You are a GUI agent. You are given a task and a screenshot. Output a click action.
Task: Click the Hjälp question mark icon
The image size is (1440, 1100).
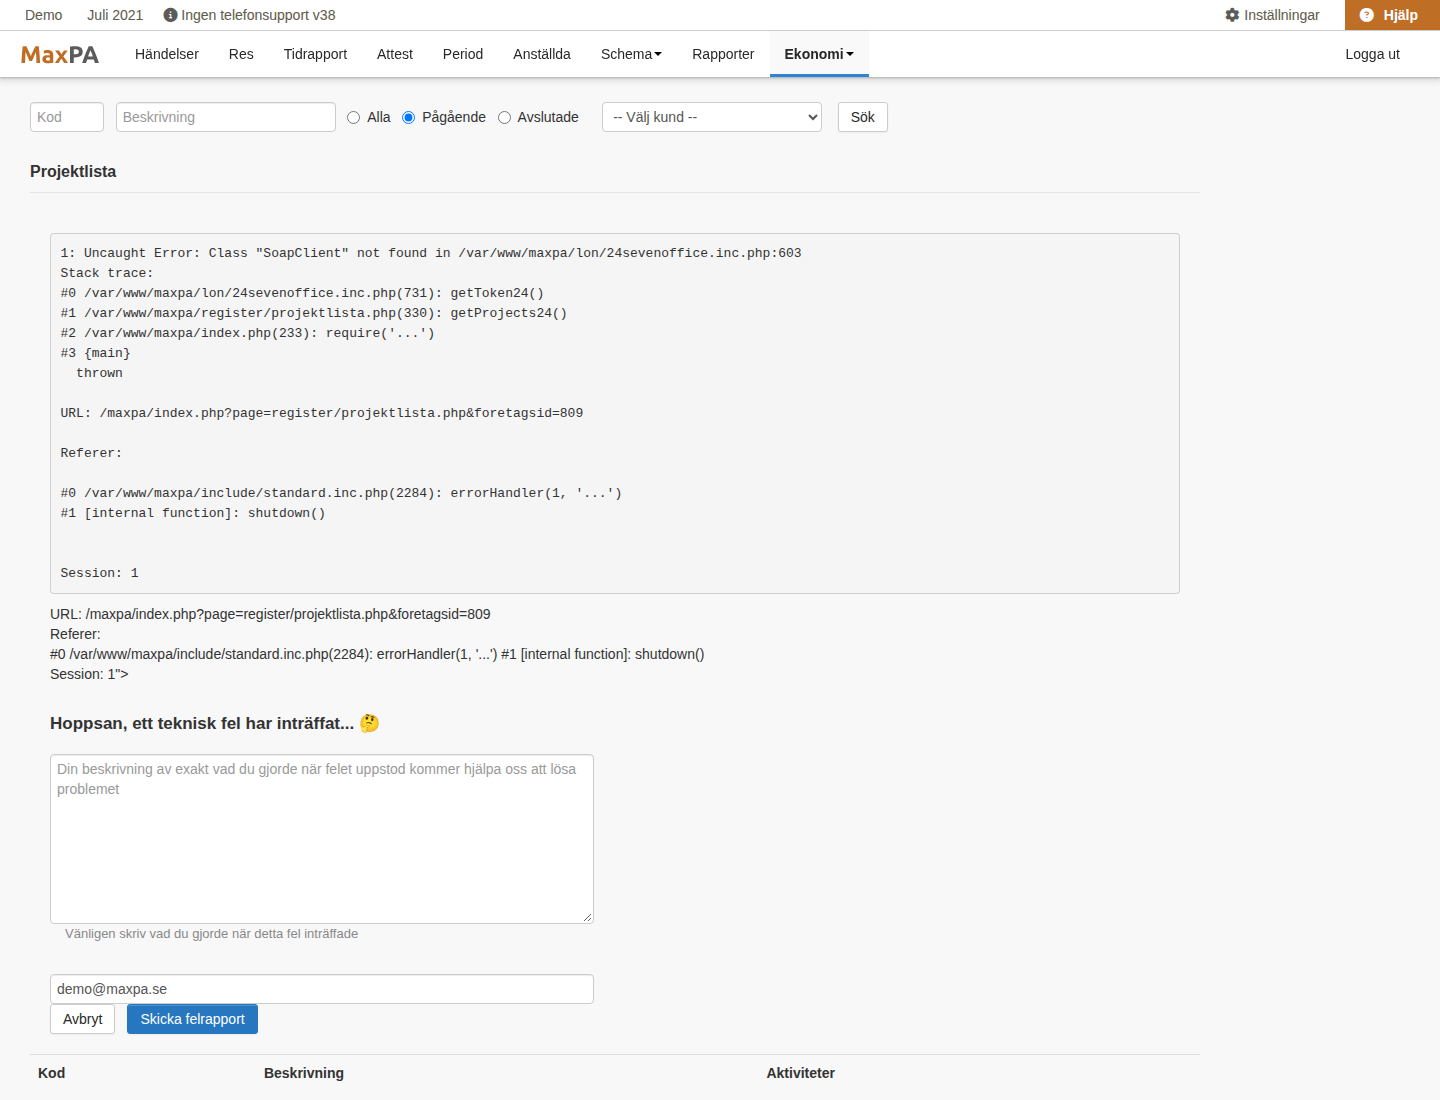pyautogui.click(x=1367, y=15)
